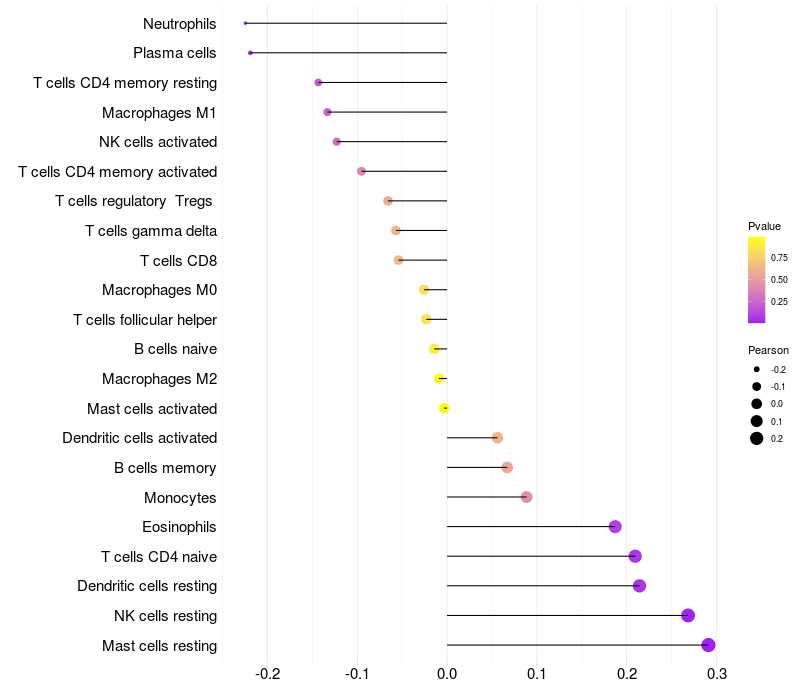Click the T cells CD4 naive dot
800x700 pixels.
(x=635, y=556)
